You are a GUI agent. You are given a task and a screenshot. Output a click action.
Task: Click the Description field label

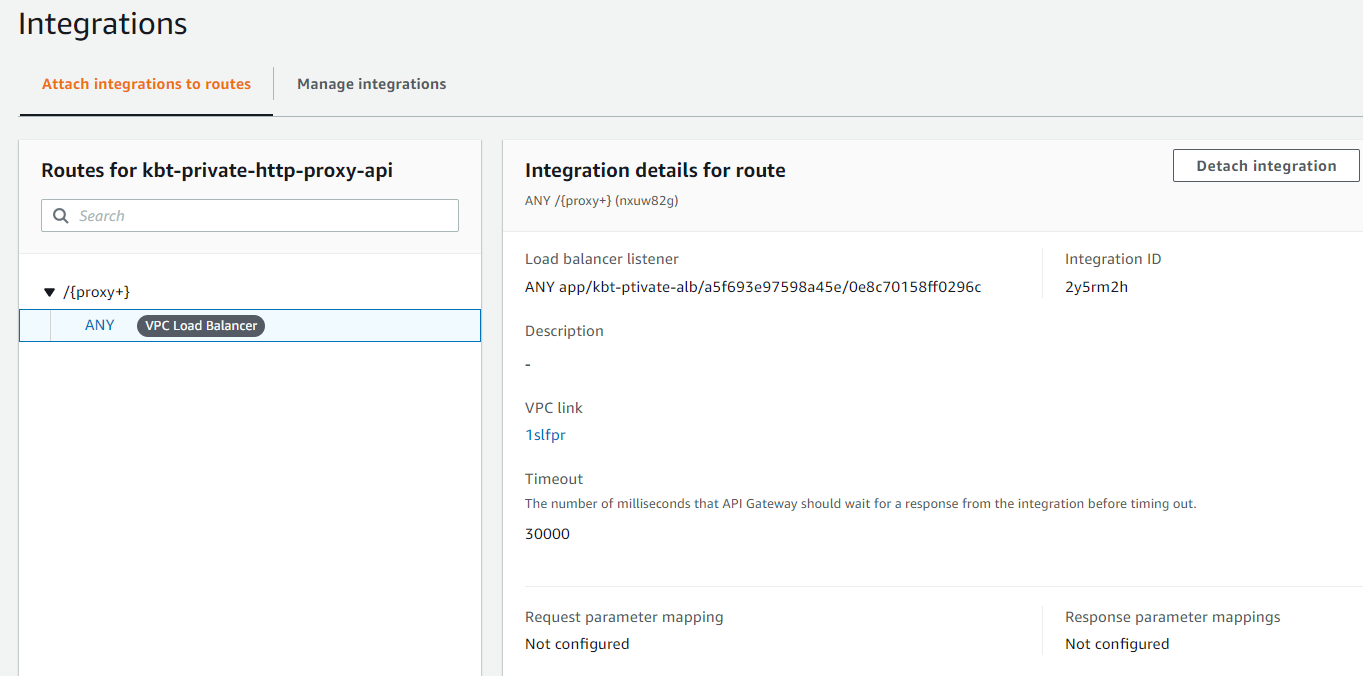coord(564,331)
